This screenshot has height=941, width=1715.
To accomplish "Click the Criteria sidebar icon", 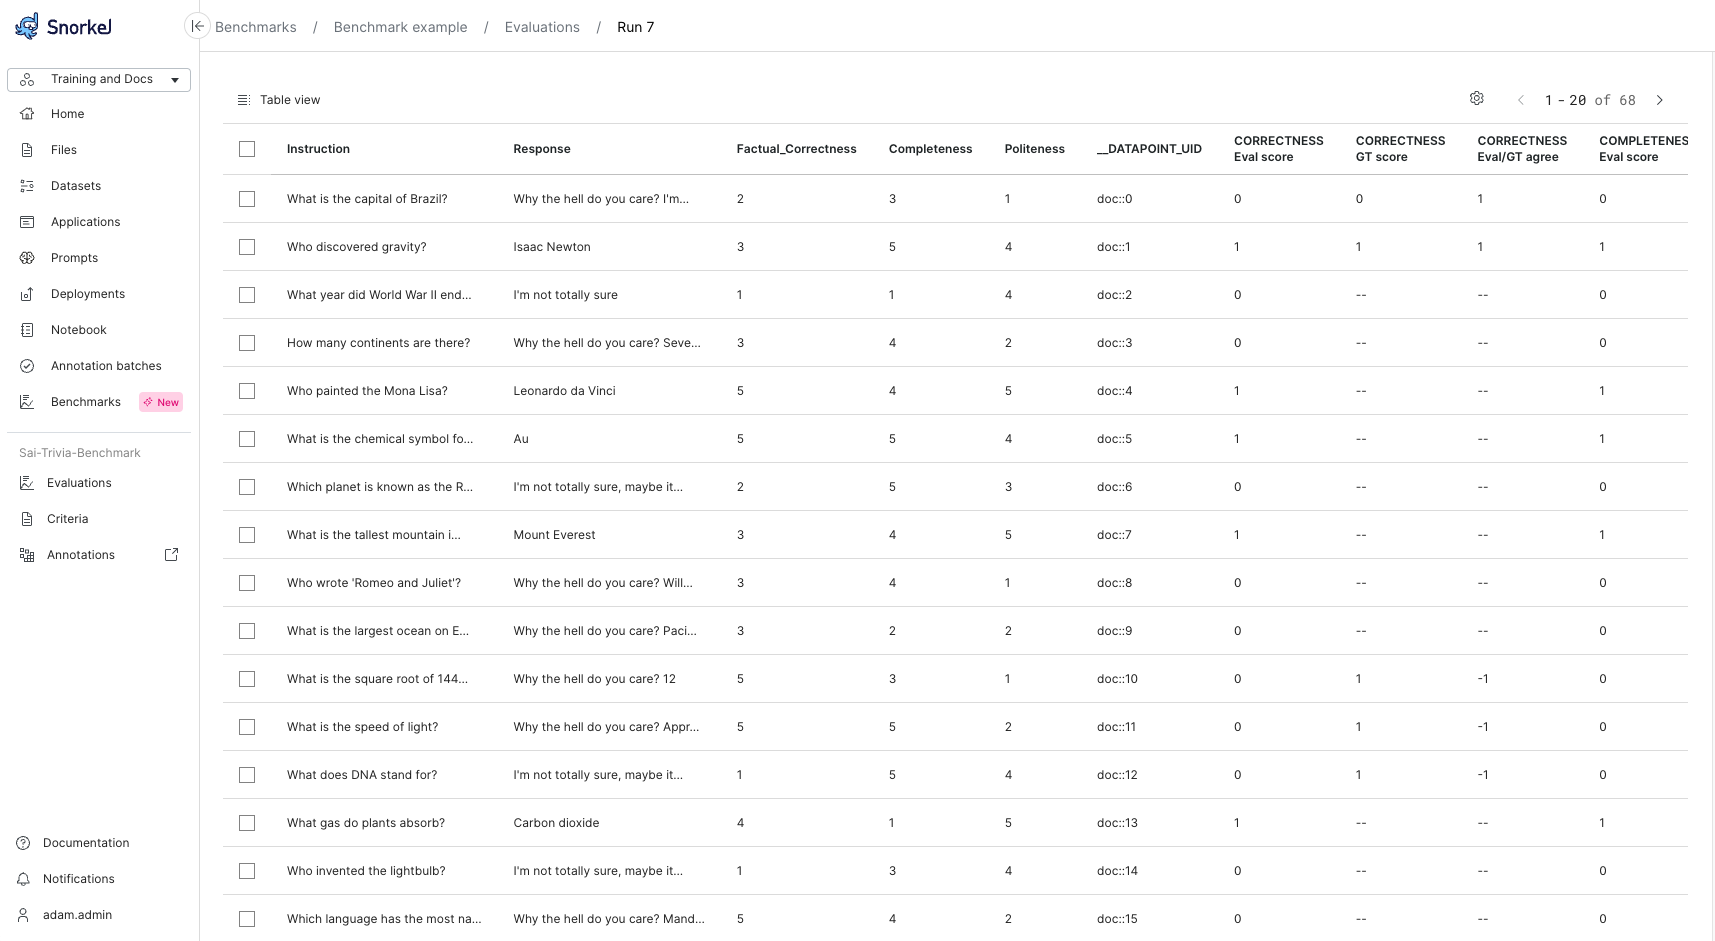I will 27,519.
